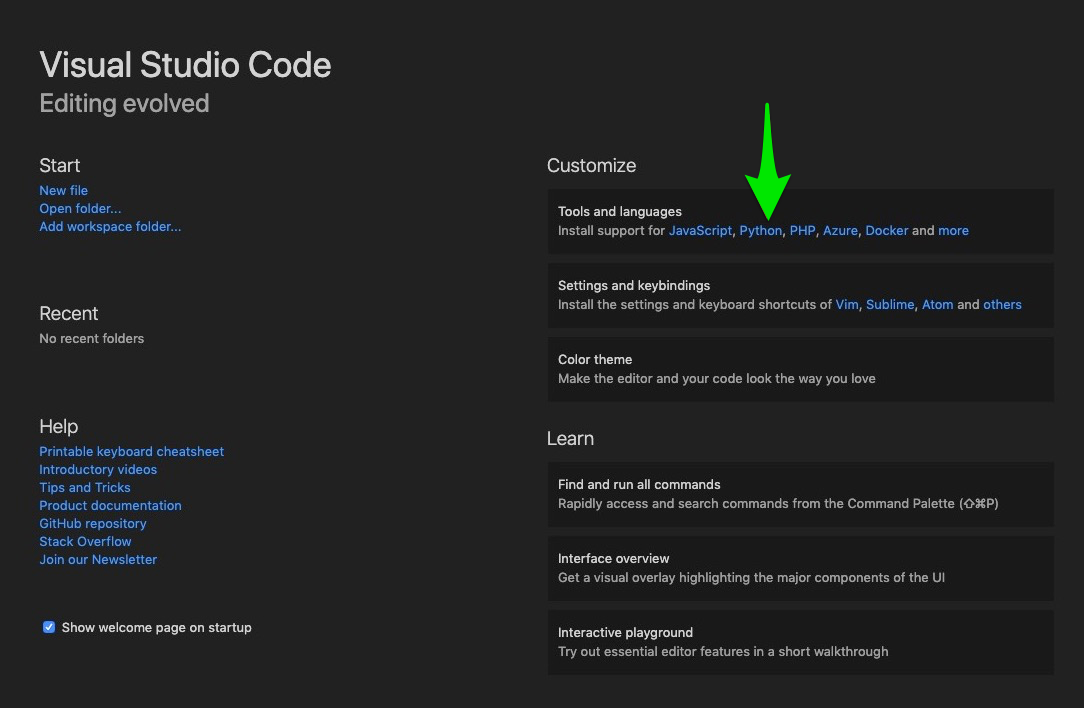Click the No recent folders text
1084x708 pixels.
(92, 338)
